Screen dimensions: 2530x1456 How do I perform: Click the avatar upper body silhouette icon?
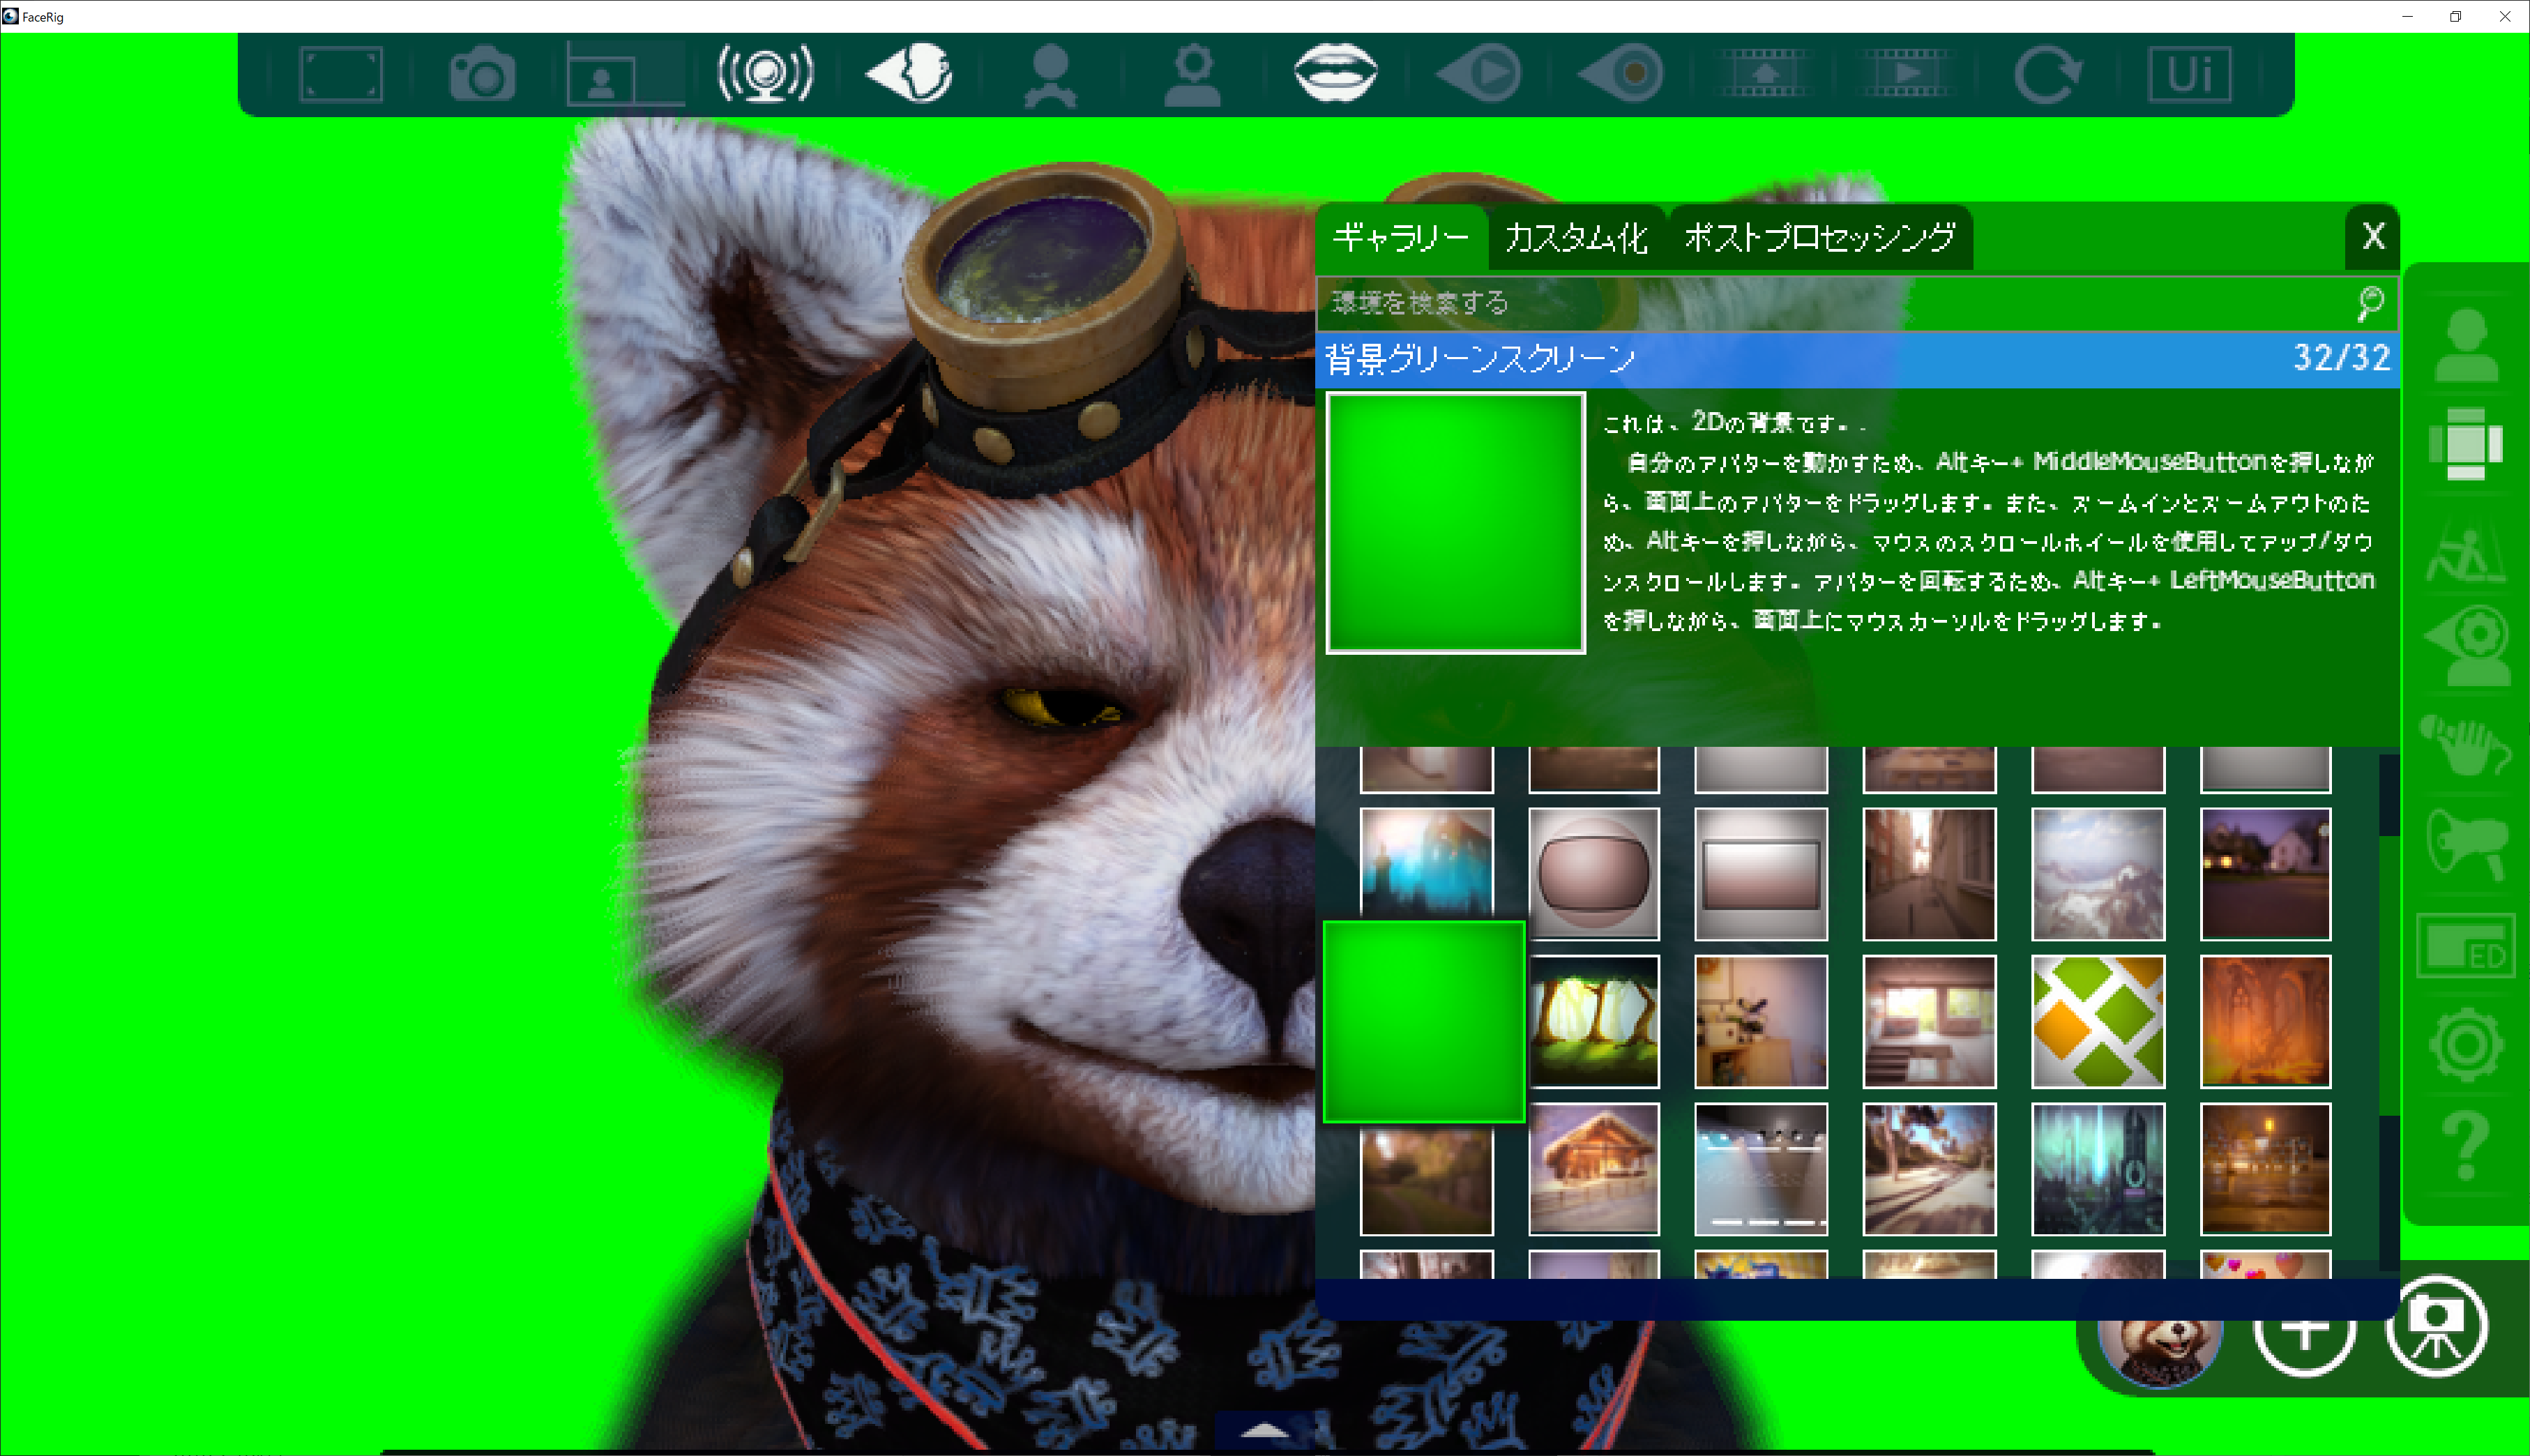[1050, 75]
